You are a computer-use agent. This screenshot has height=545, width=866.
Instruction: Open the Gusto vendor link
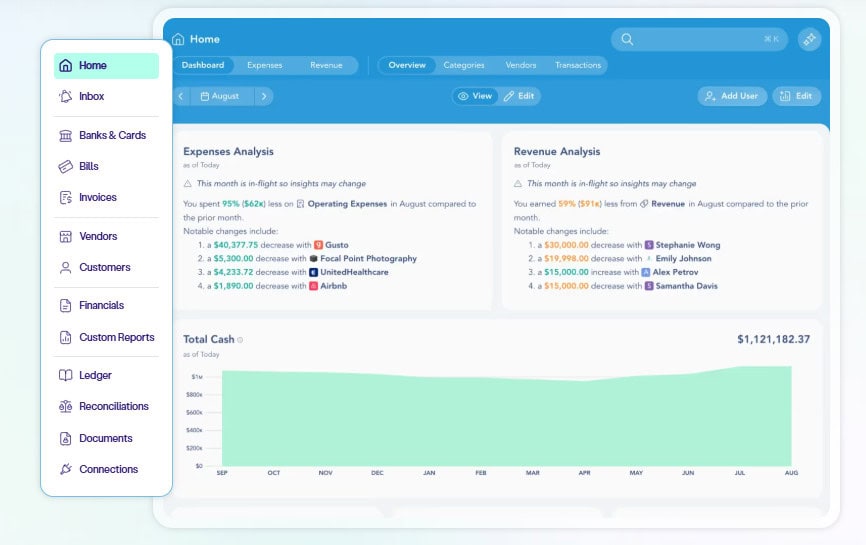coord(336,245)
